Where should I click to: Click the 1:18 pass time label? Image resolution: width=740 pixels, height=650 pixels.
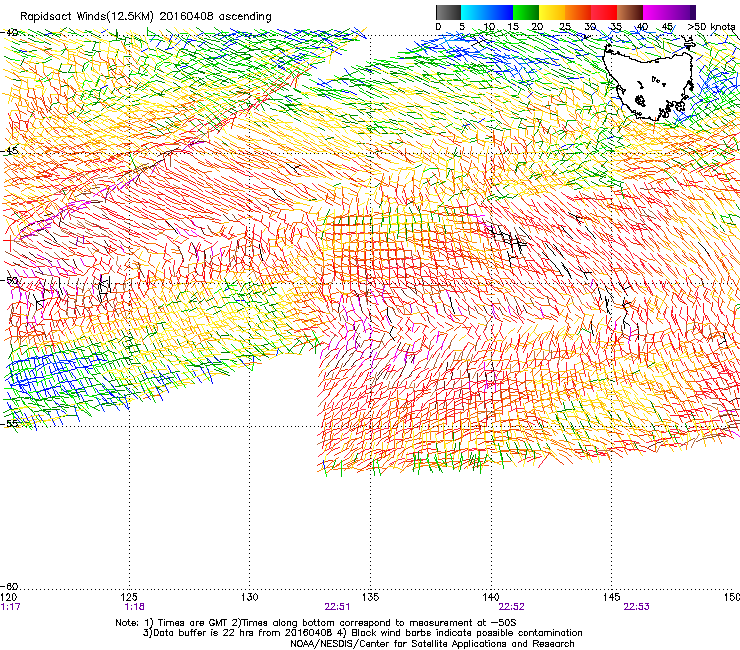[x=134, y=607]
